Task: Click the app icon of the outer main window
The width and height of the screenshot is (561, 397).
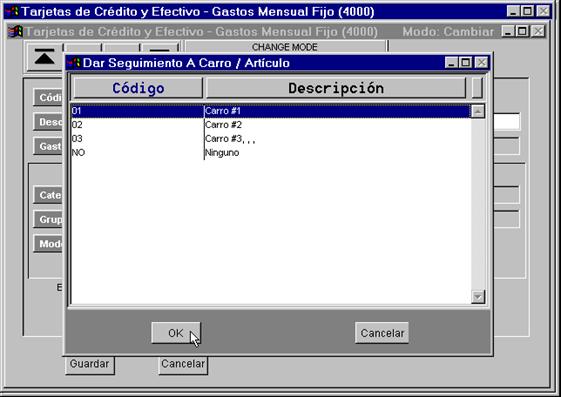Action: coord(13,12)
